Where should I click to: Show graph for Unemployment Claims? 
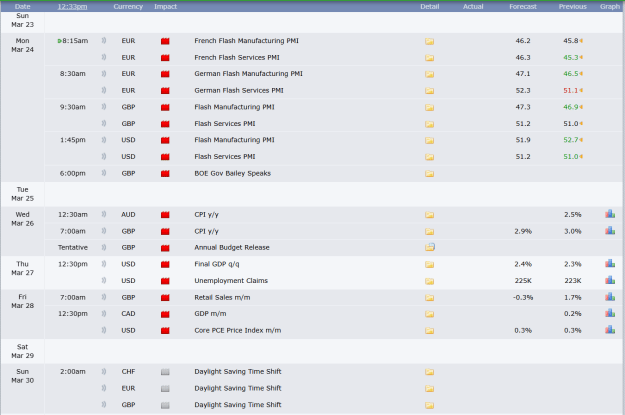[610, 280]
